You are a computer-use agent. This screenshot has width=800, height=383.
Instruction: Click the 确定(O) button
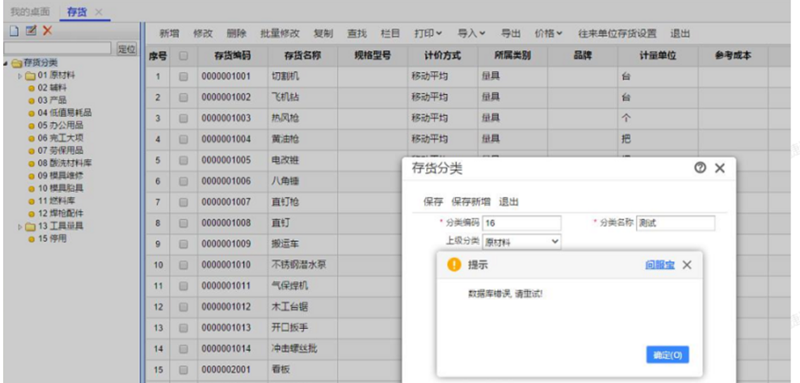pyautogui.click(x=667, y=355)
